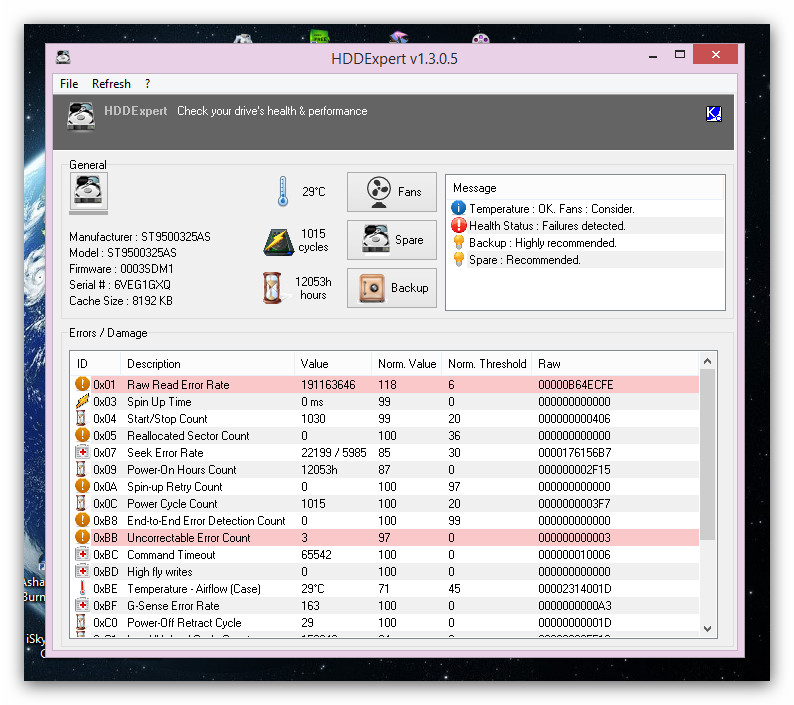The image size is (794, 705).
Task: Sort by the Description column header
Action: point(207,364)
